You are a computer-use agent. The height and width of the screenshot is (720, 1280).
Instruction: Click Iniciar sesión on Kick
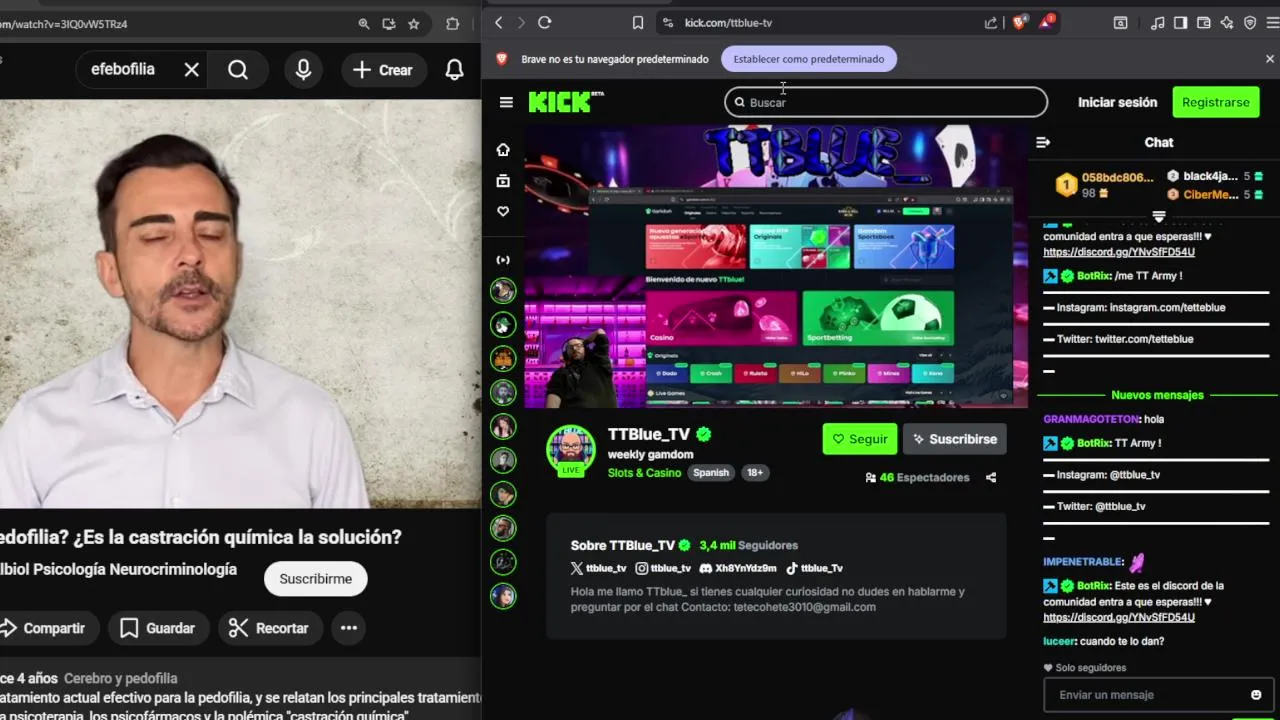(1117, 102)
